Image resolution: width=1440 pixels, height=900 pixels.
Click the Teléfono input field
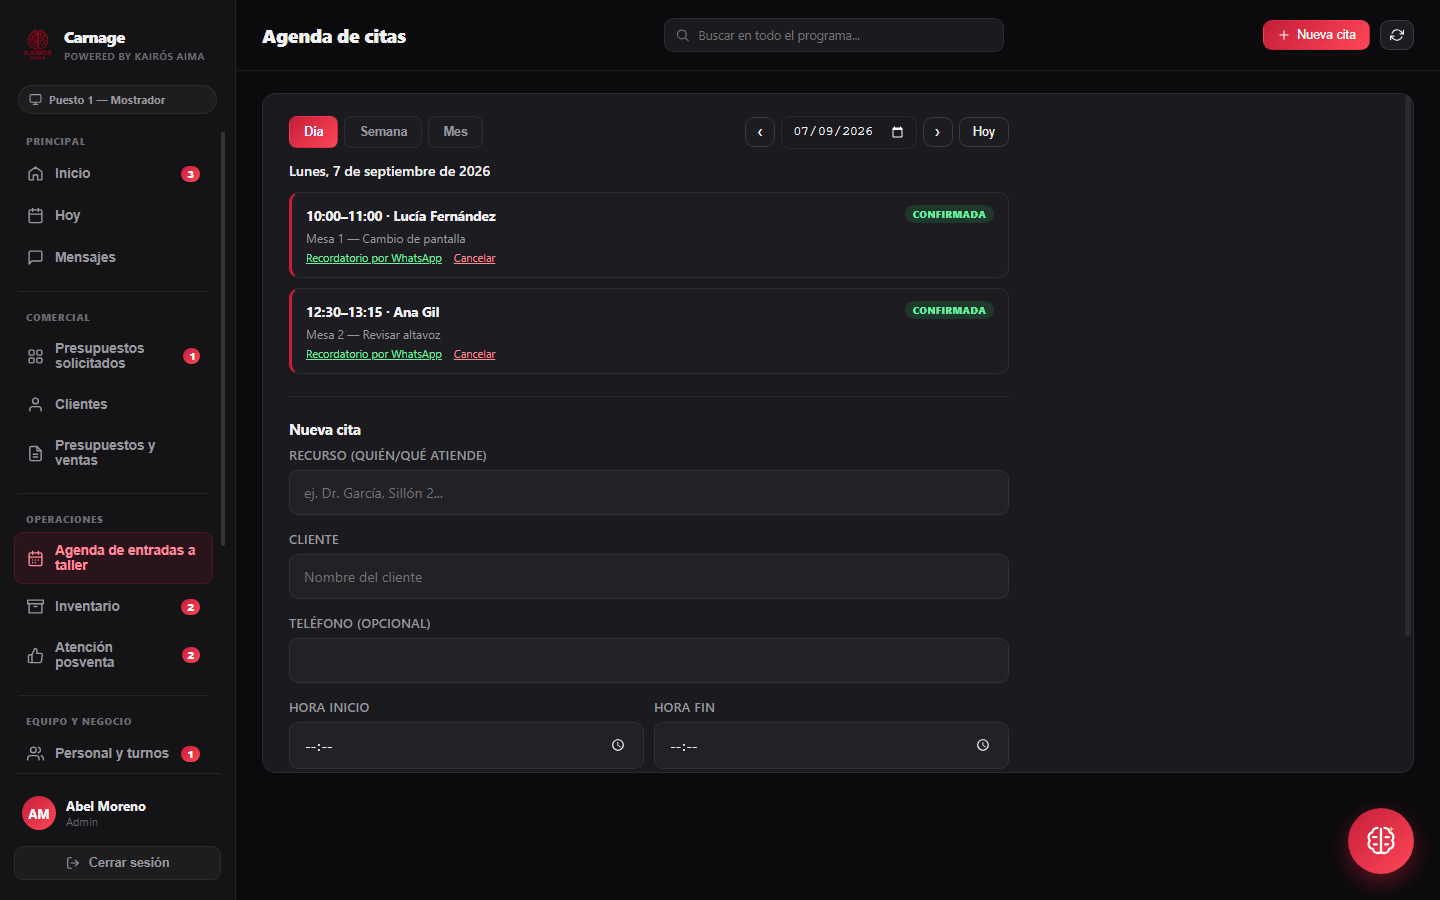(649, 661)
